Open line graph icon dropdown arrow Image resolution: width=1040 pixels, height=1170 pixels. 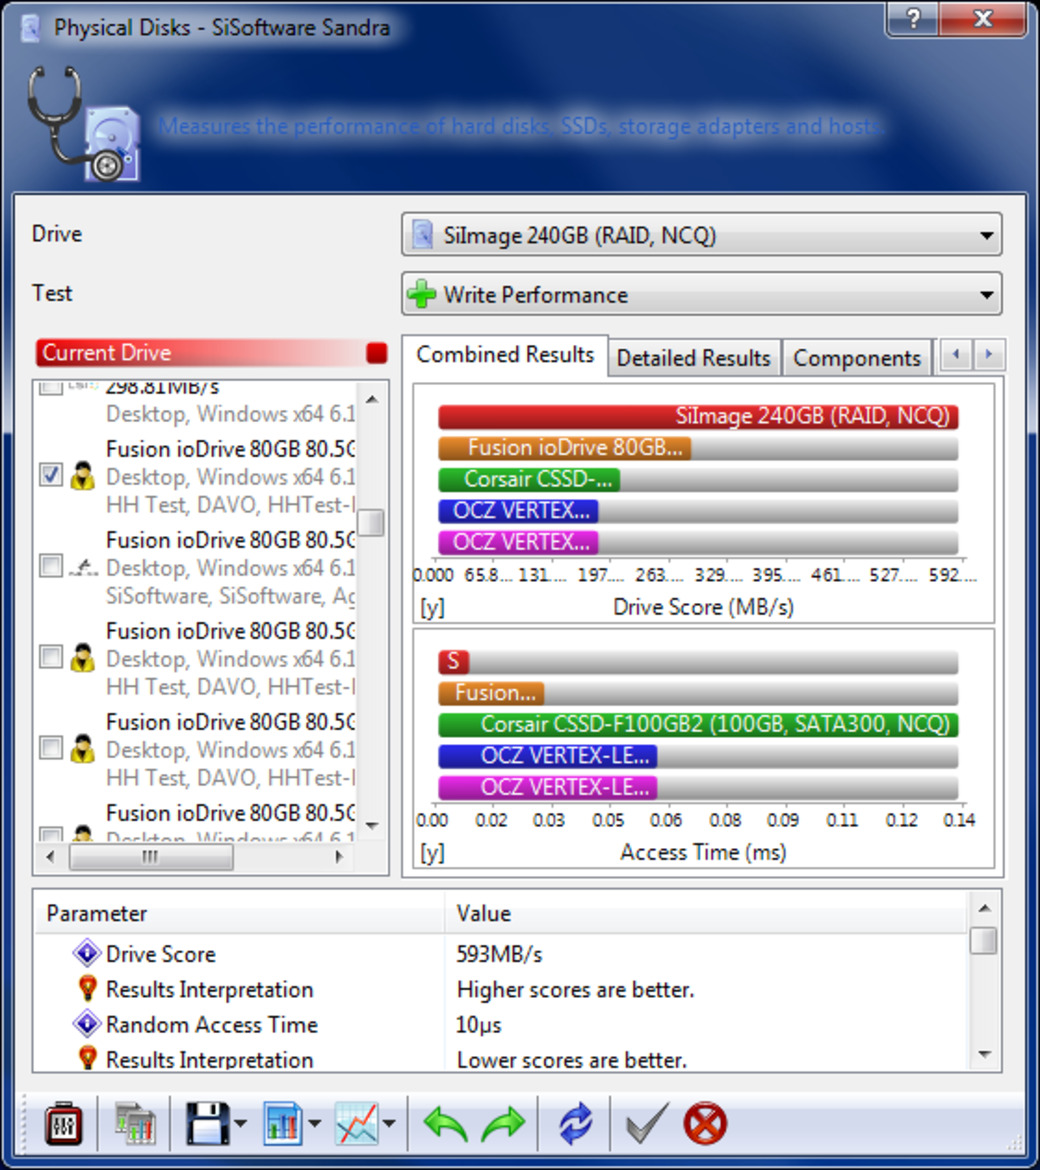389,1124
